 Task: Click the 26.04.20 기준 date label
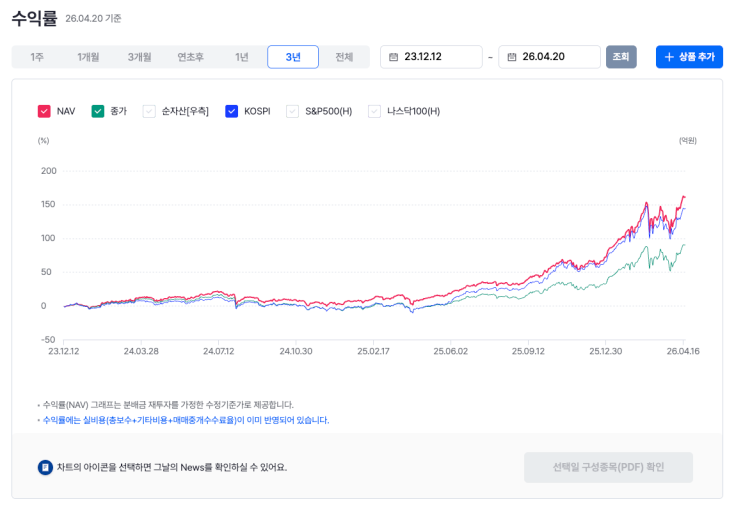(93, 18)
